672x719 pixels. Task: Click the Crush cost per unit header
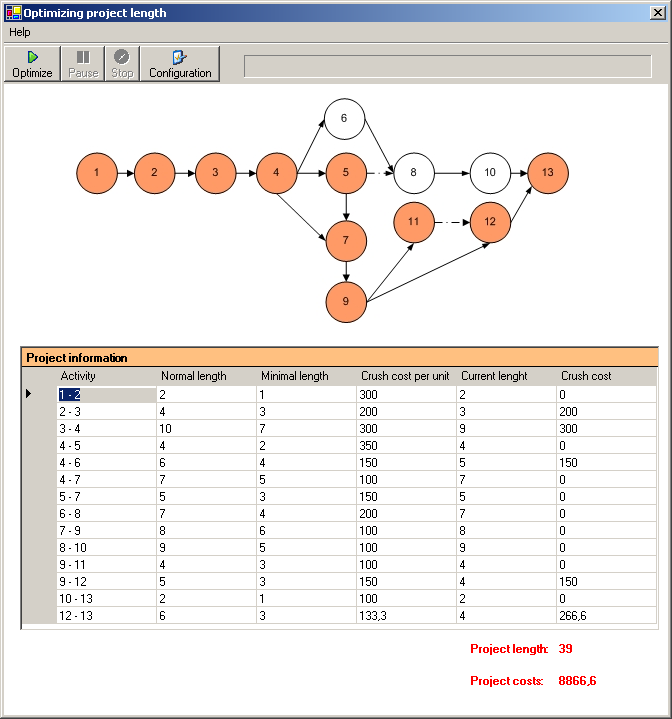[x=406, y=376]
